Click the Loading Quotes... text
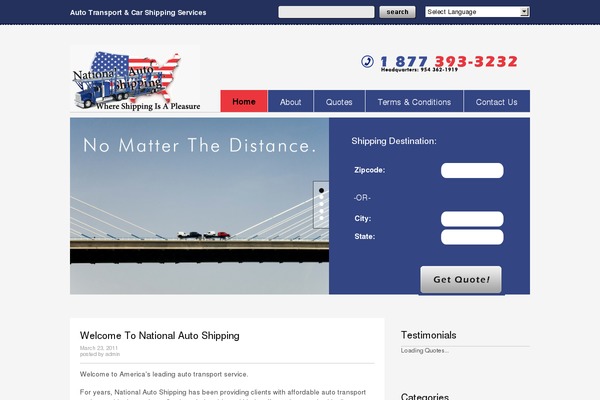 click(425, 351)
